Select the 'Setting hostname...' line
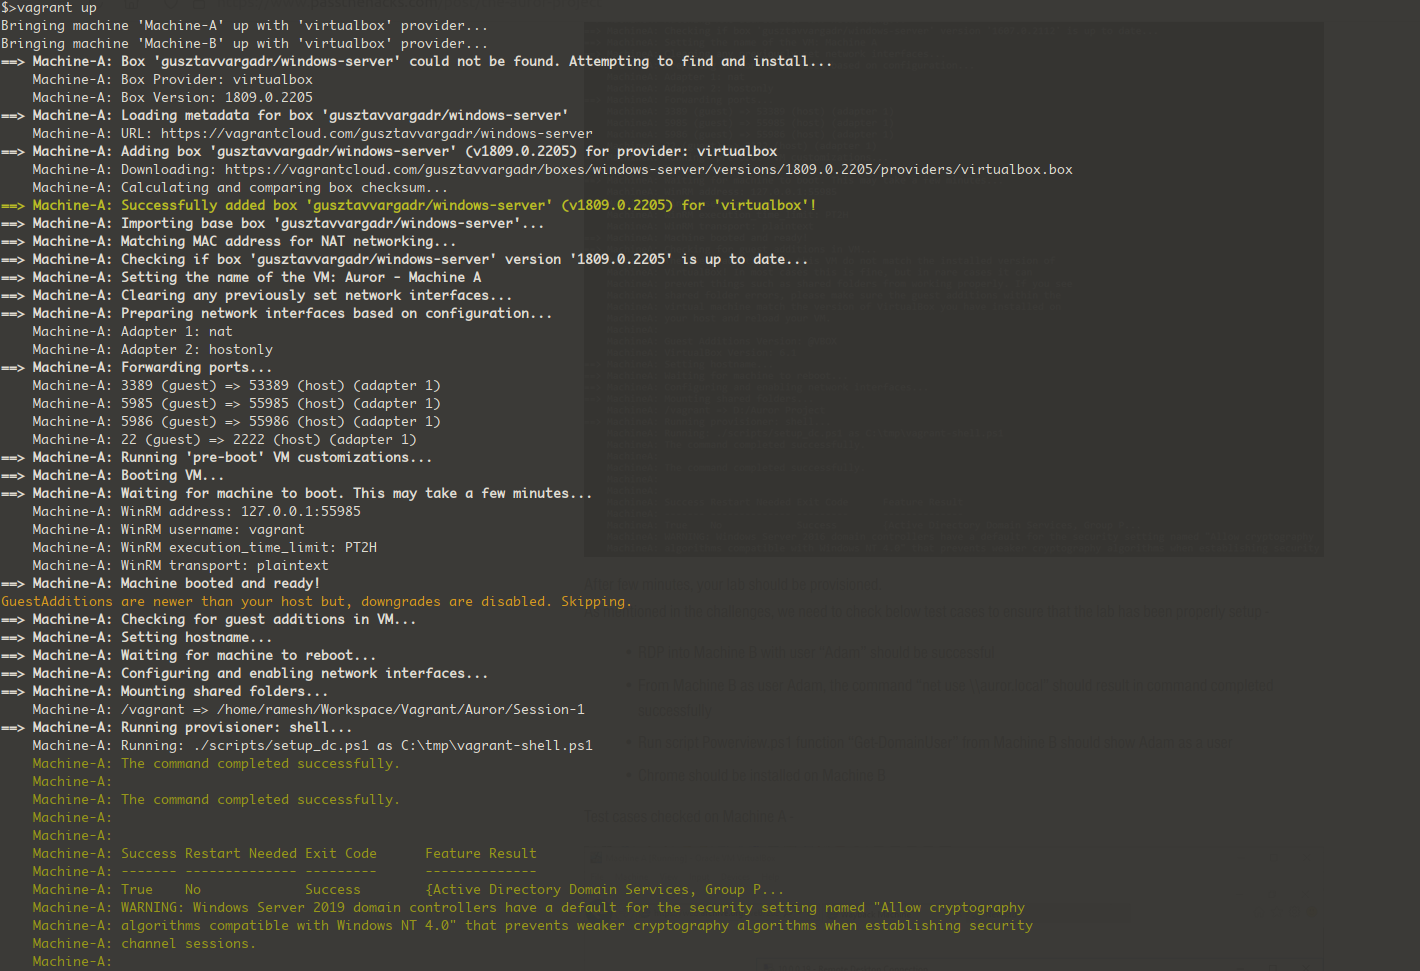 137,638
